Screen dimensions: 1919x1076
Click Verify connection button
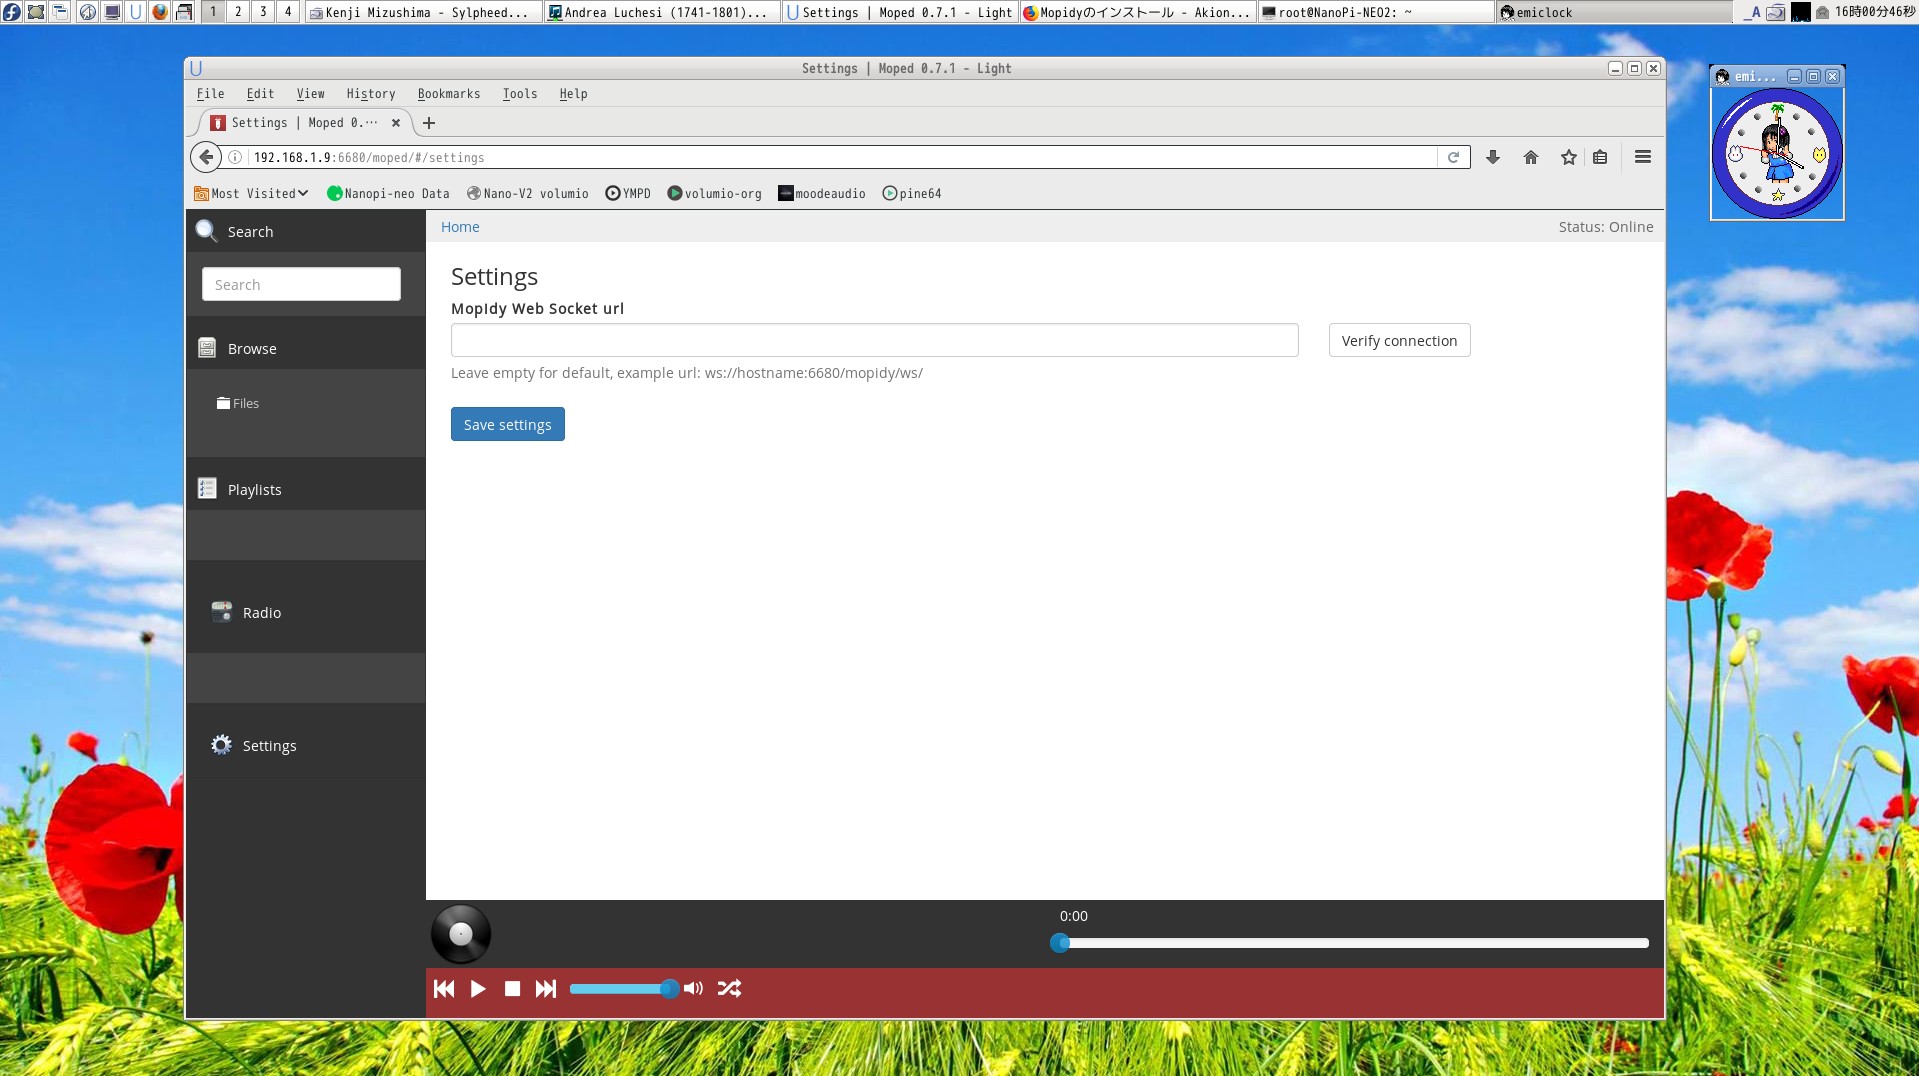click(x=1398, y=341)
